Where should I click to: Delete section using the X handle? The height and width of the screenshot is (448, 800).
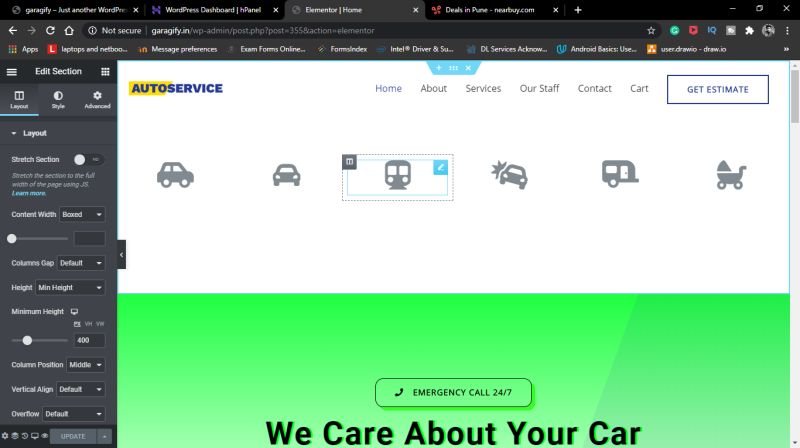click(468, 68)
